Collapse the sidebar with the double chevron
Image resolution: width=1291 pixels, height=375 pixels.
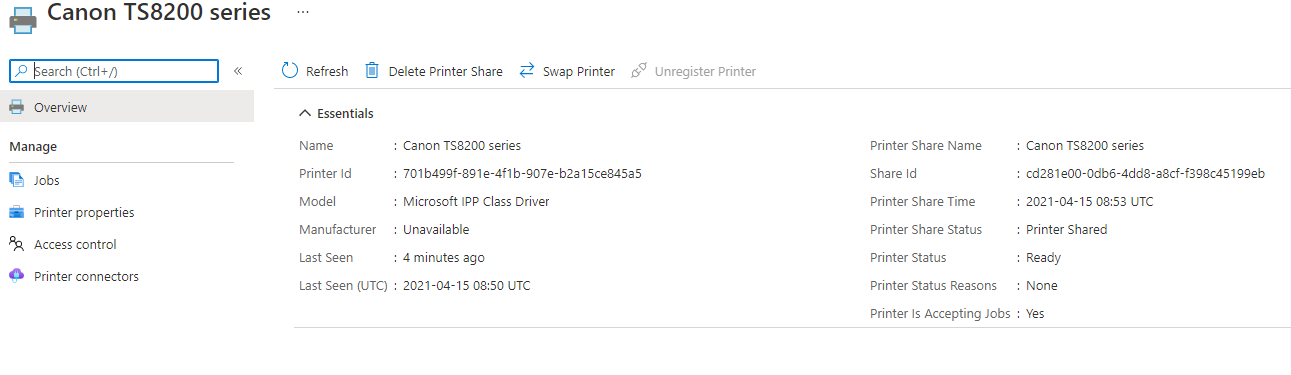click(x=238, y=71)
